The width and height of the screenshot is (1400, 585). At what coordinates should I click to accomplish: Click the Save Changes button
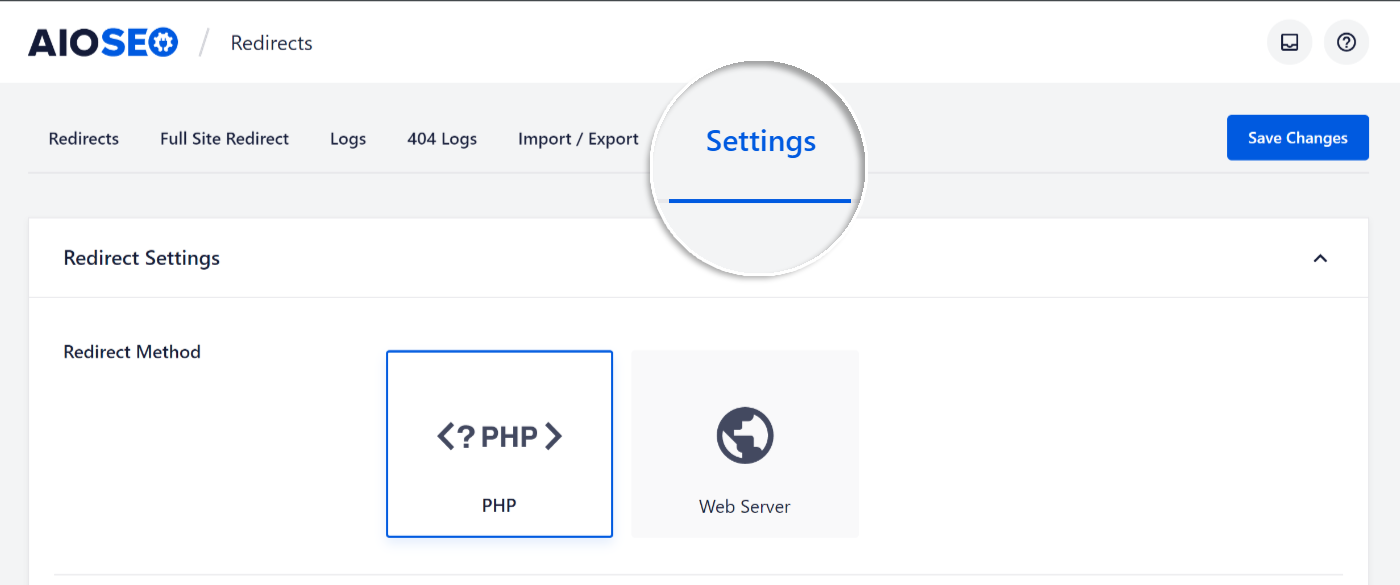1298,138
